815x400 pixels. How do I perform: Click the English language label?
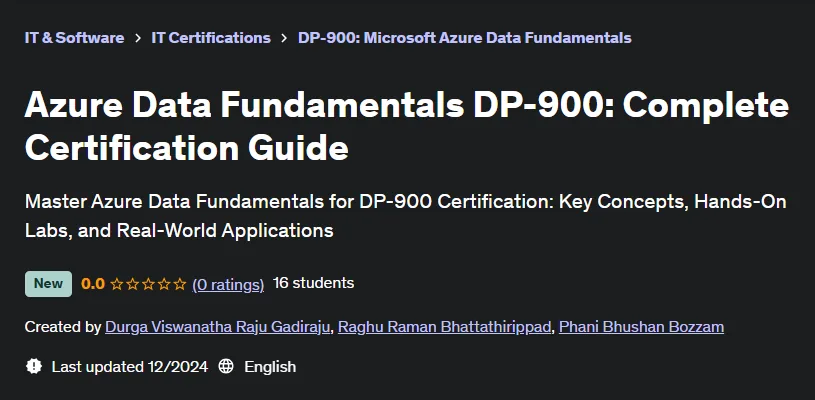tap(270, 367)
